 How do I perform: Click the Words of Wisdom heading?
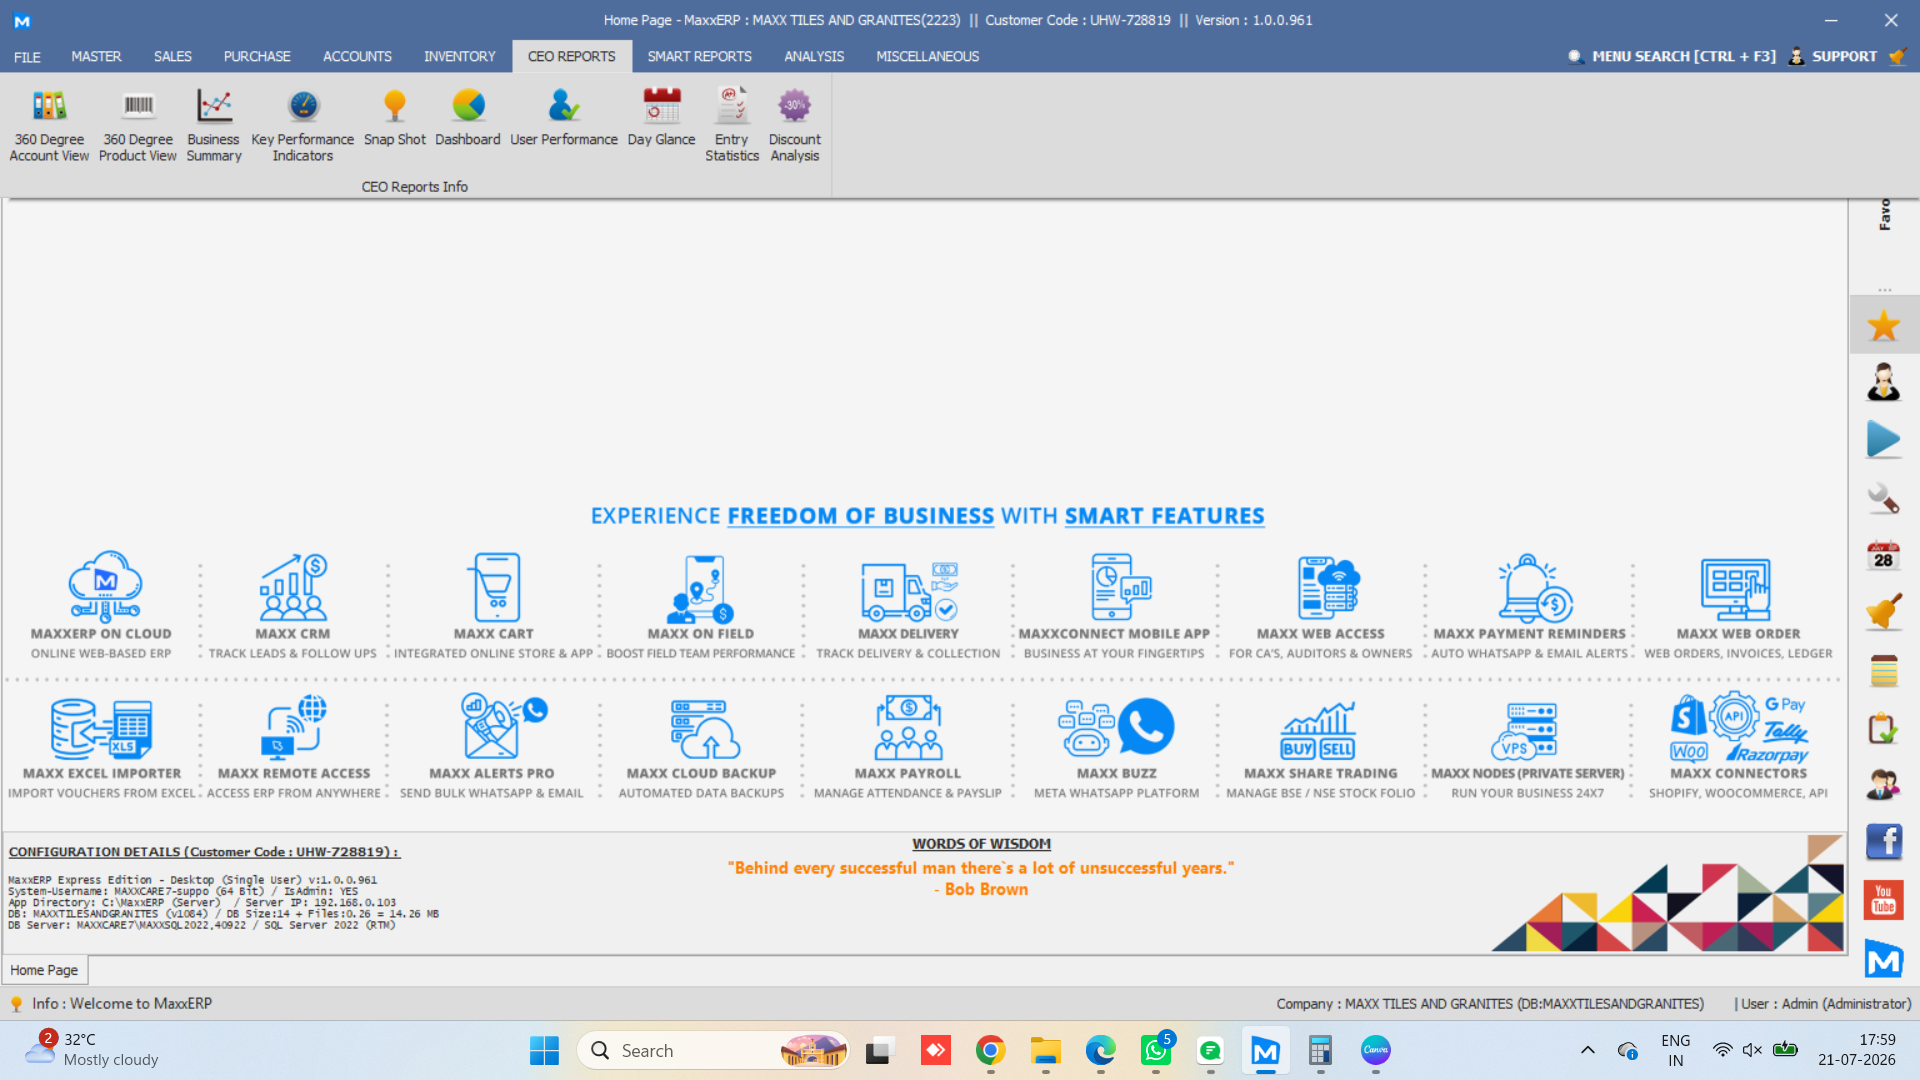click(x=981, y=844)
